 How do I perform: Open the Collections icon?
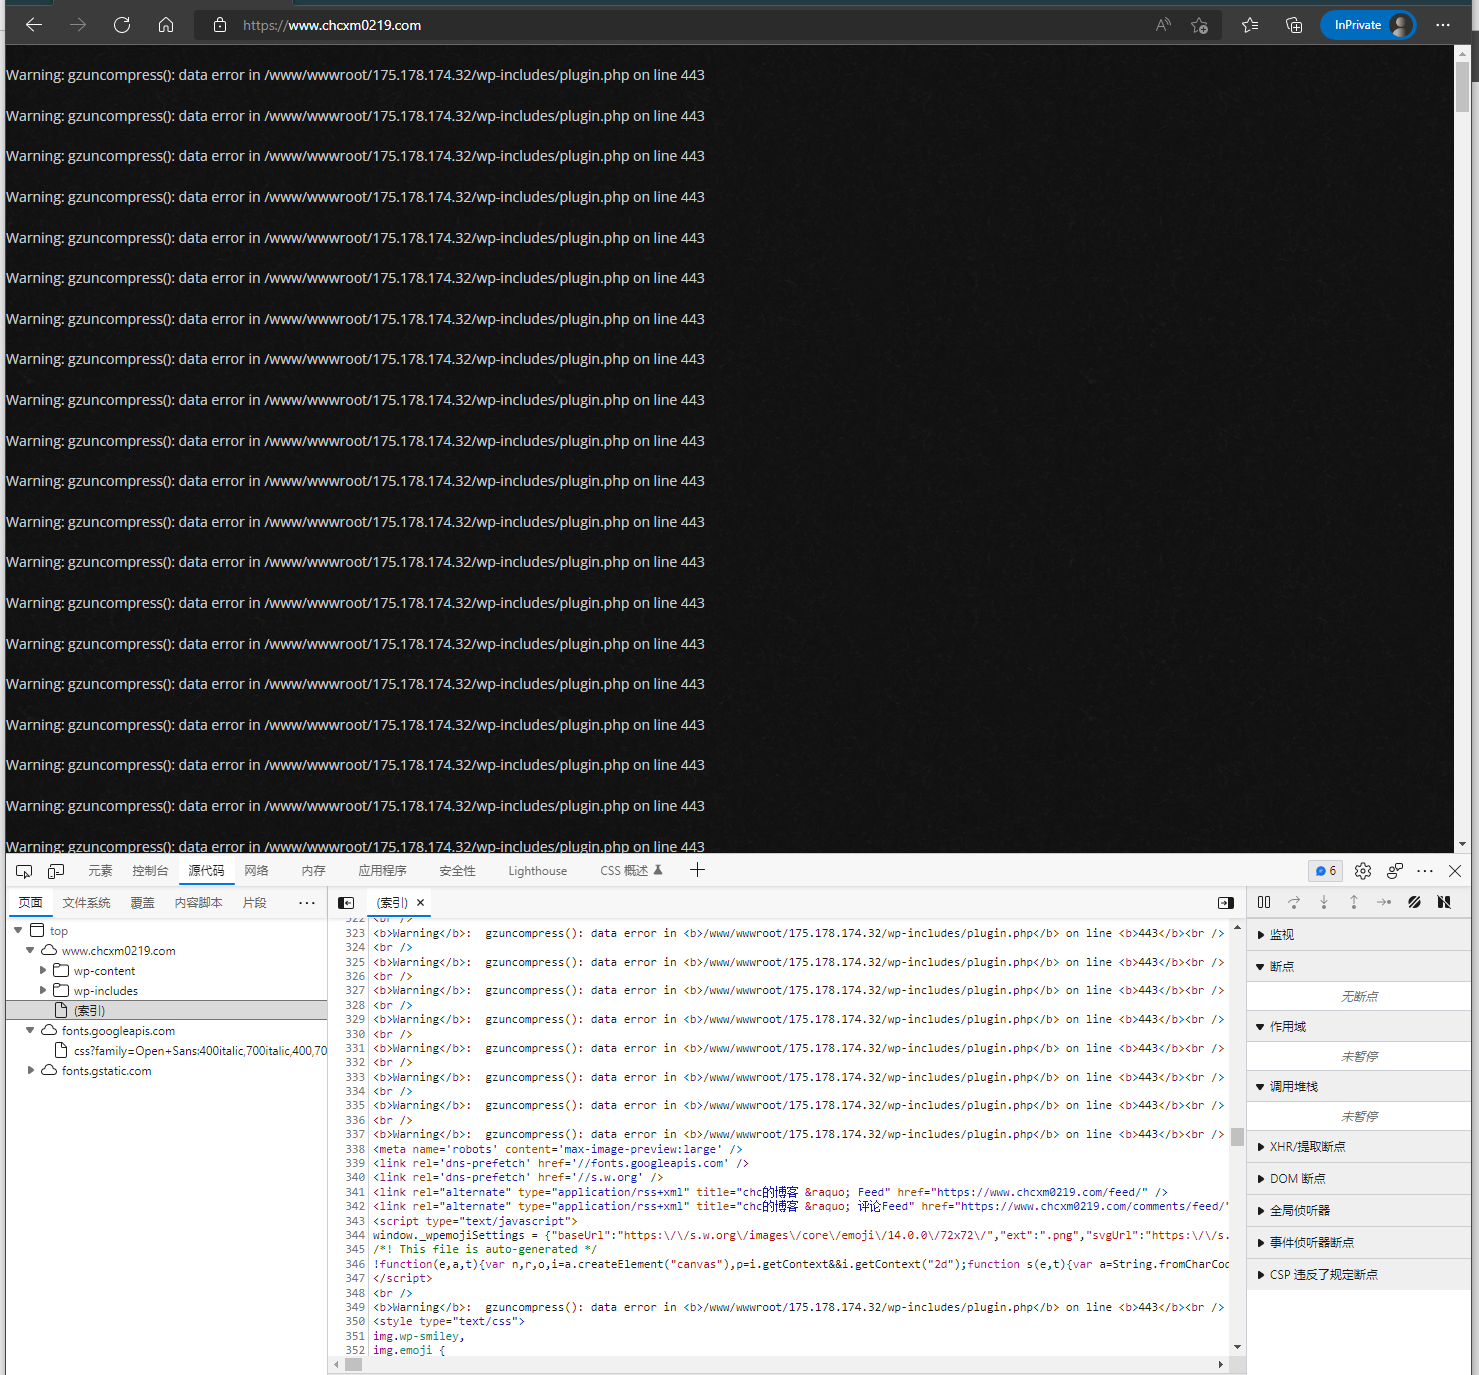(x=1294, y=25)
